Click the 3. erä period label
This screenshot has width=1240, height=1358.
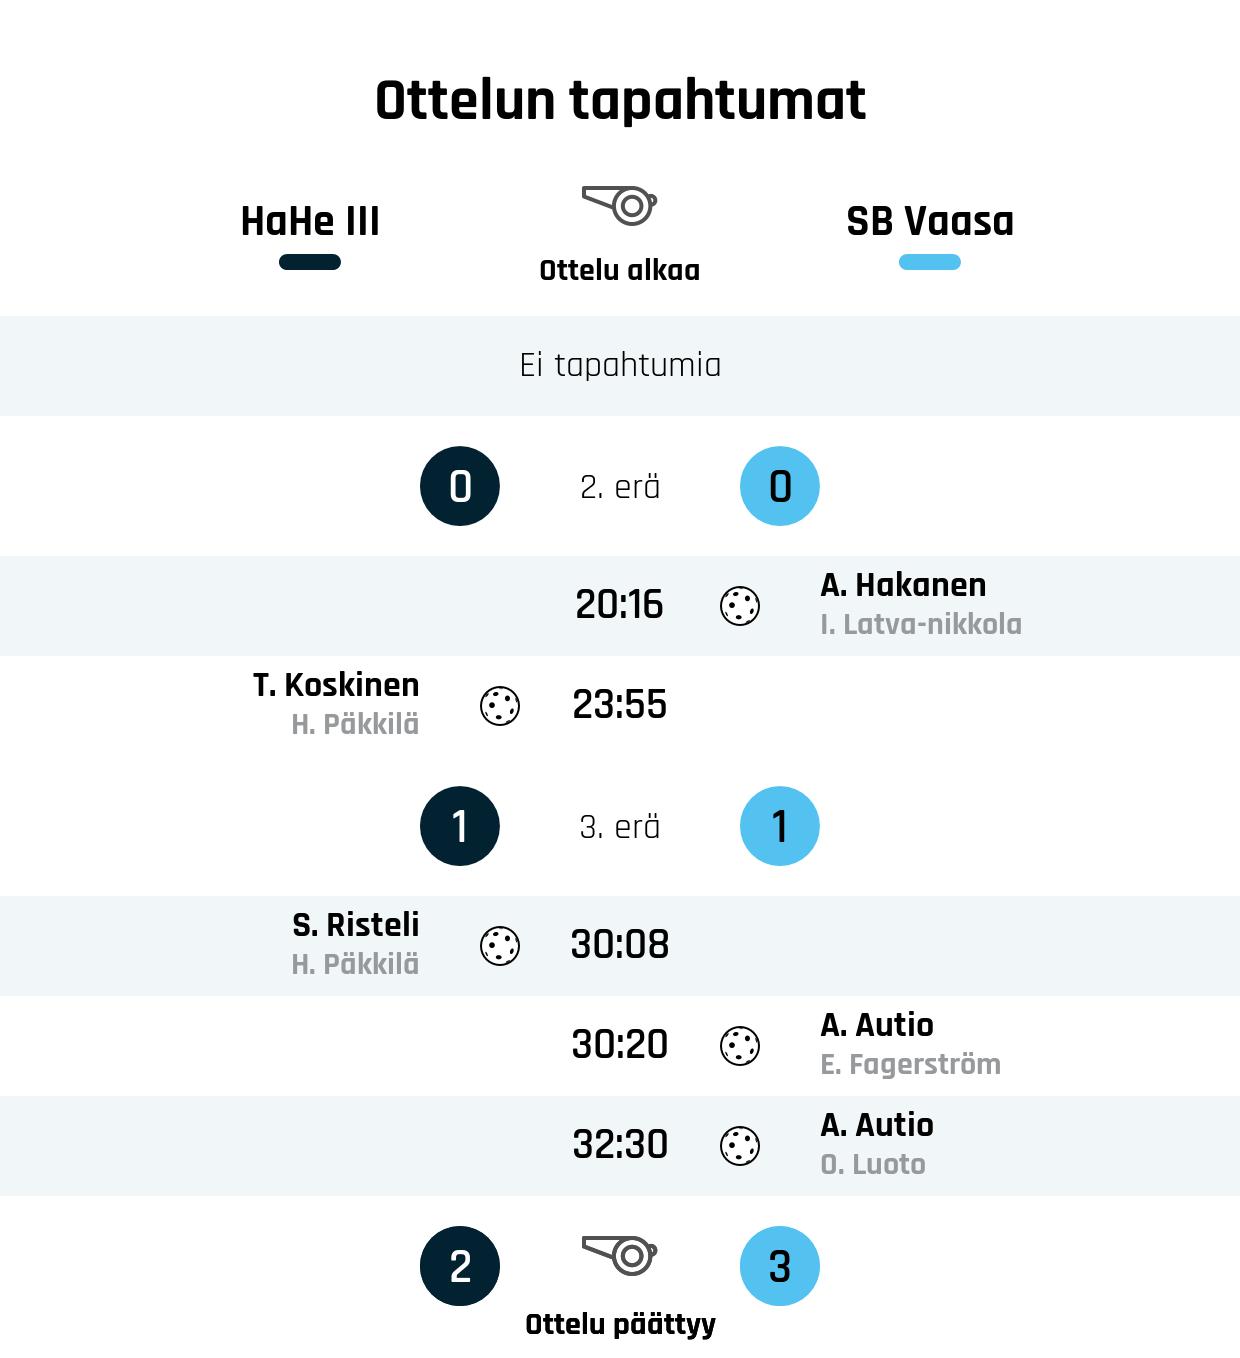pyautogui.click(x=620, y=827)
